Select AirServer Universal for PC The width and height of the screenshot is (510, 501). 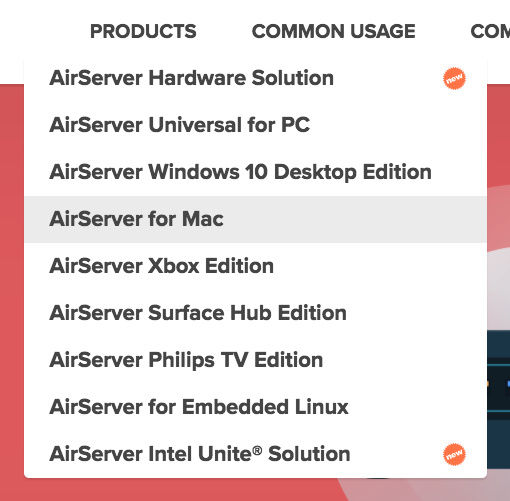256,125
